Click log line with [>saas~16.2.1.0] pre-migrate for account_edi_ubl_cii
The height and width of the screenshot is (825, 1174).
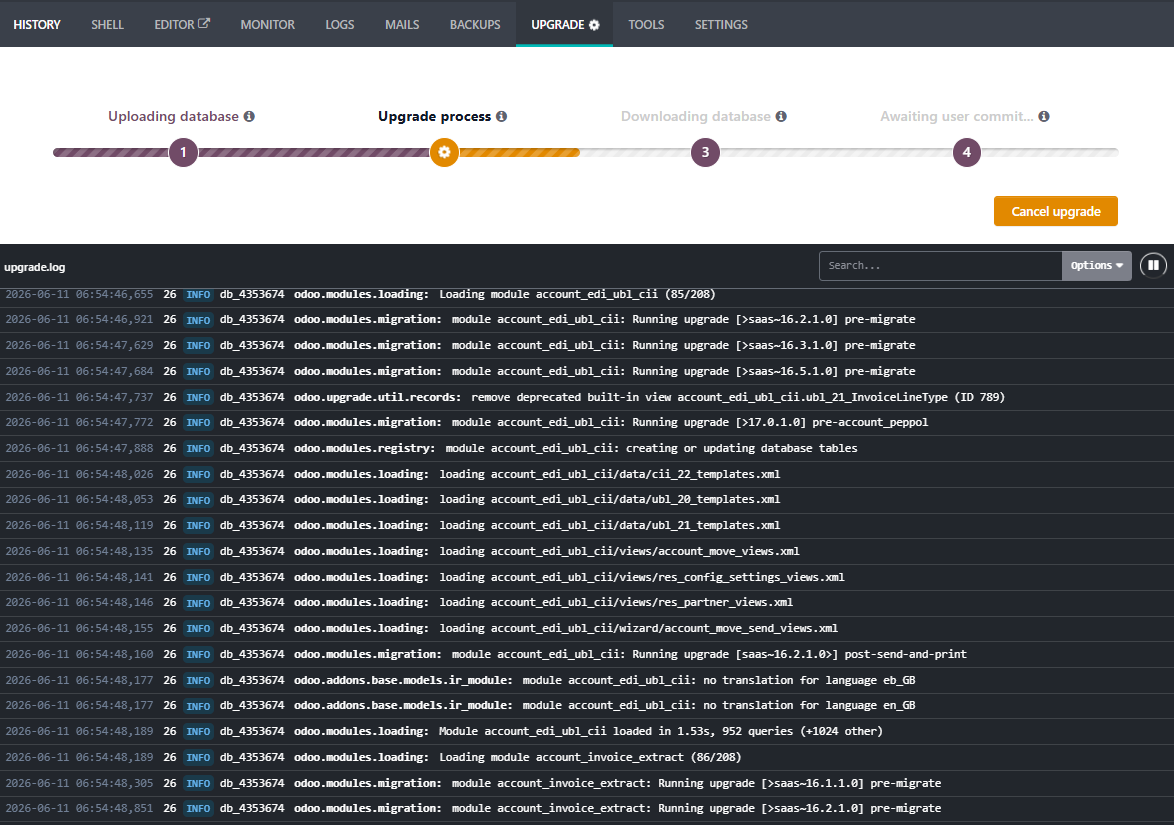[x=587, y=320]
